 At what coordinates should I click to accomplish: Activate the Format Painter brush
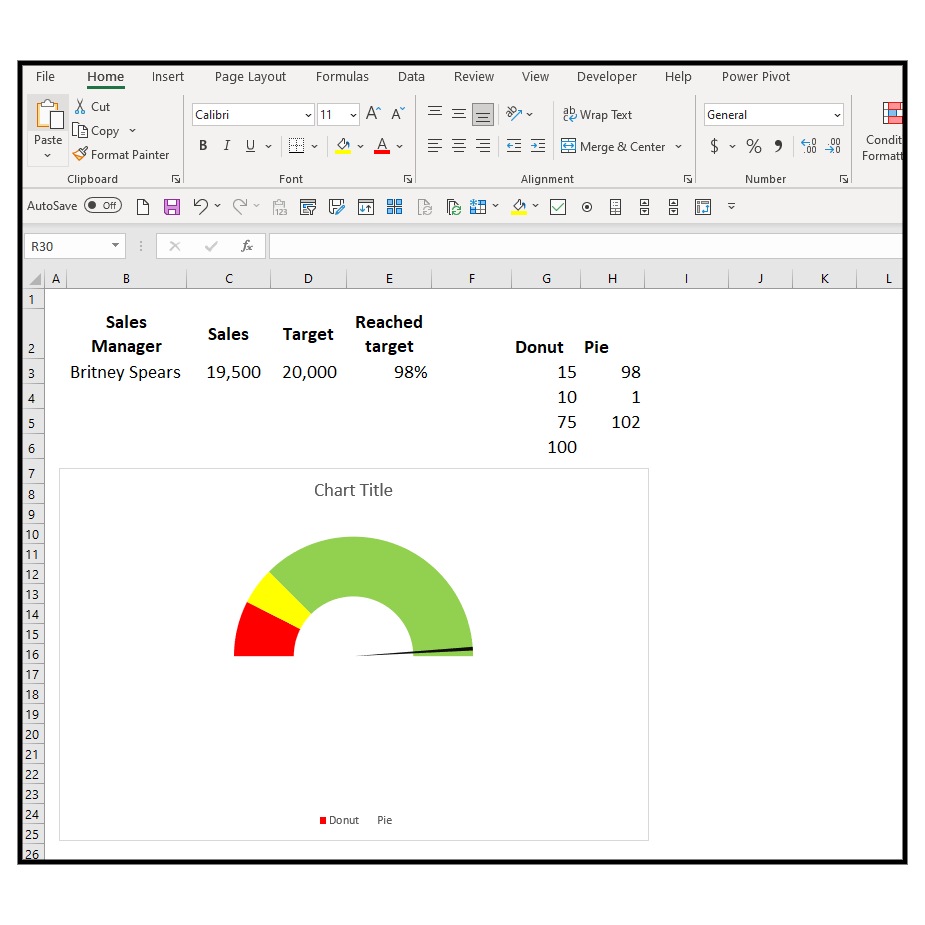point(121,155)
